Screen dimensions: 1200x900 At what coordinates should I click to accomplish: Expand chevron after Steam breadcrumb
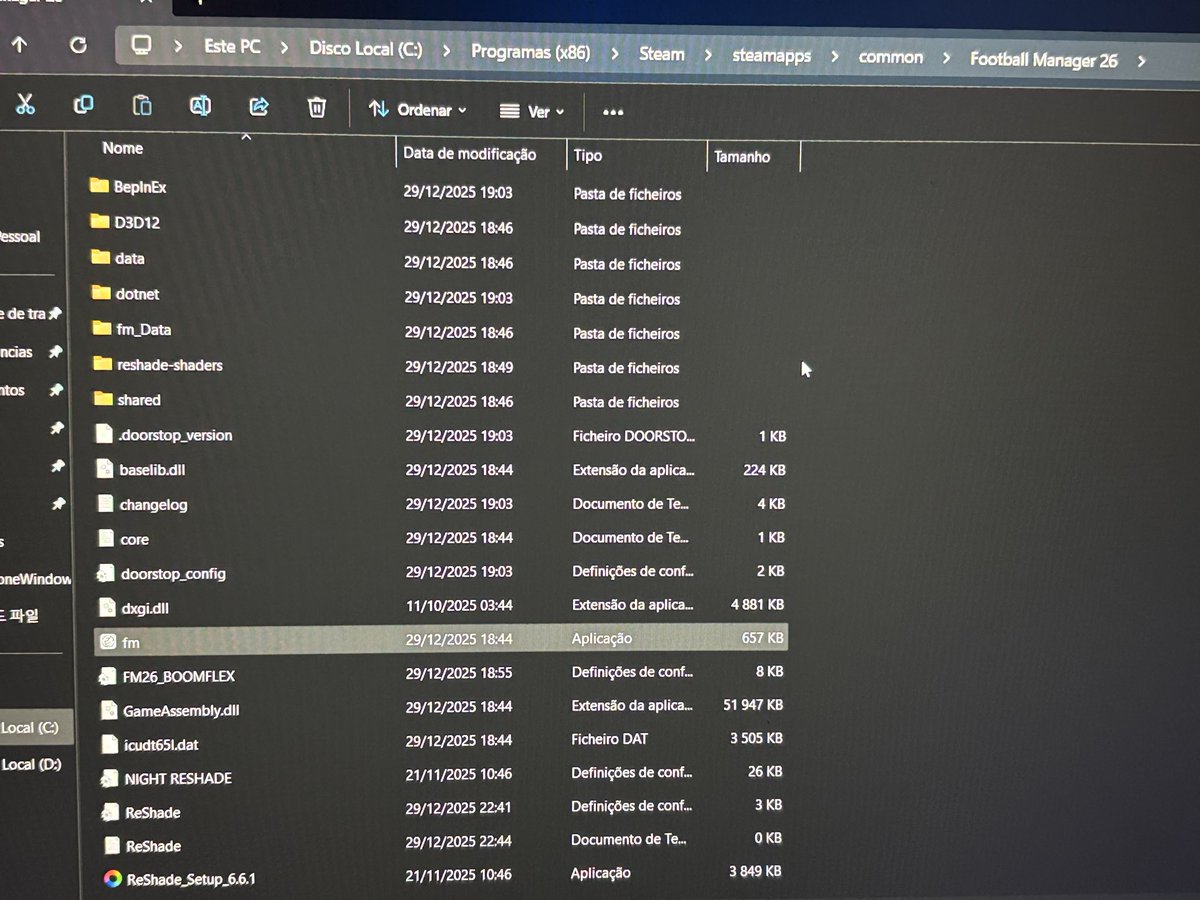(709, 55)
